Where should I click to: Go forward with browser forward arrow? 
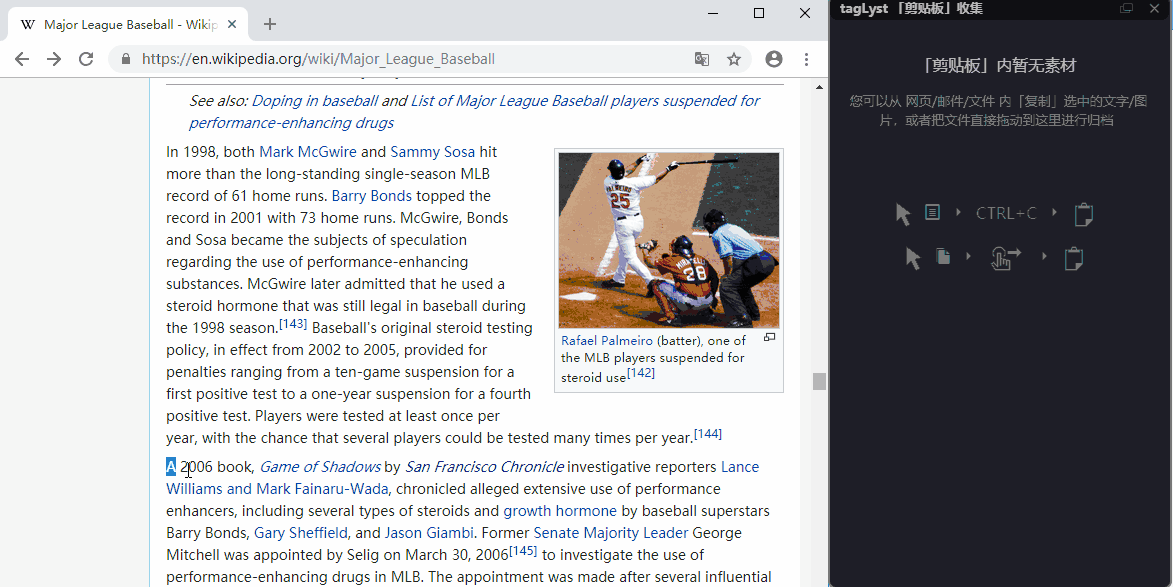click(x=54, y=59)
